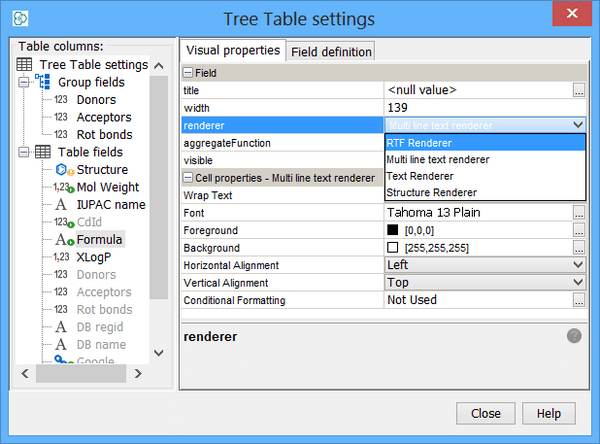
Task: Click the Table fields grid icon
Action: point(44,152)
